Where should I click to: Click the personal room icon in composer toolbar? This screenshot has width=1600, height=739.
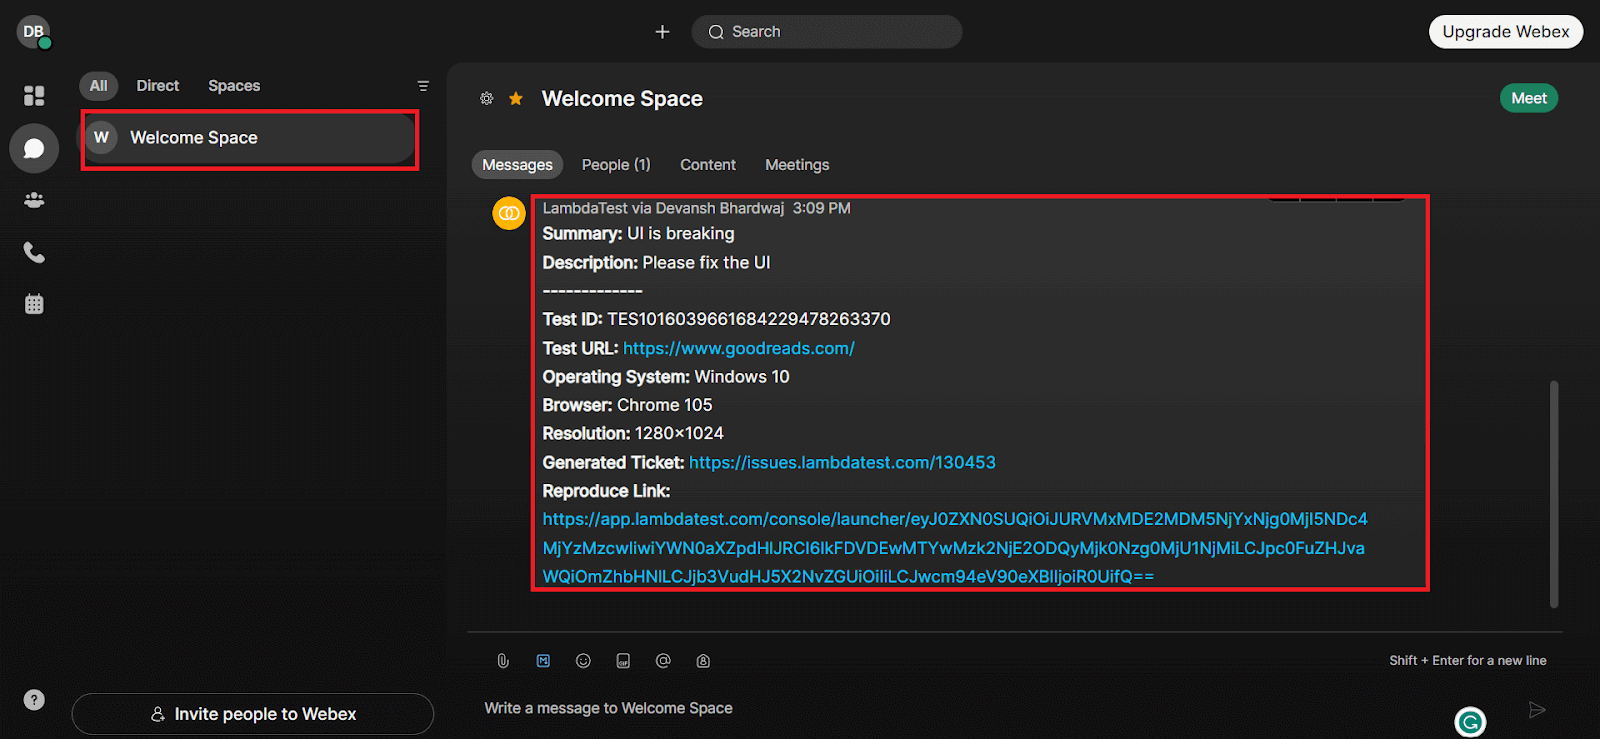(x=703, y=661)
